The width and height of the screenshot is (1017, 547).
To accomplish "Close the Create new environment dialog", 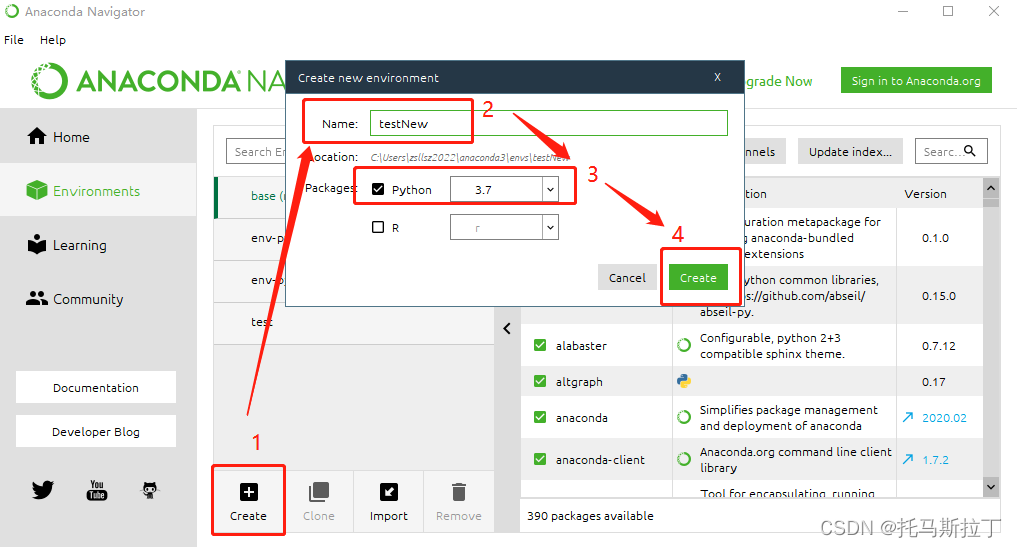I will click(x=717, y=77).
